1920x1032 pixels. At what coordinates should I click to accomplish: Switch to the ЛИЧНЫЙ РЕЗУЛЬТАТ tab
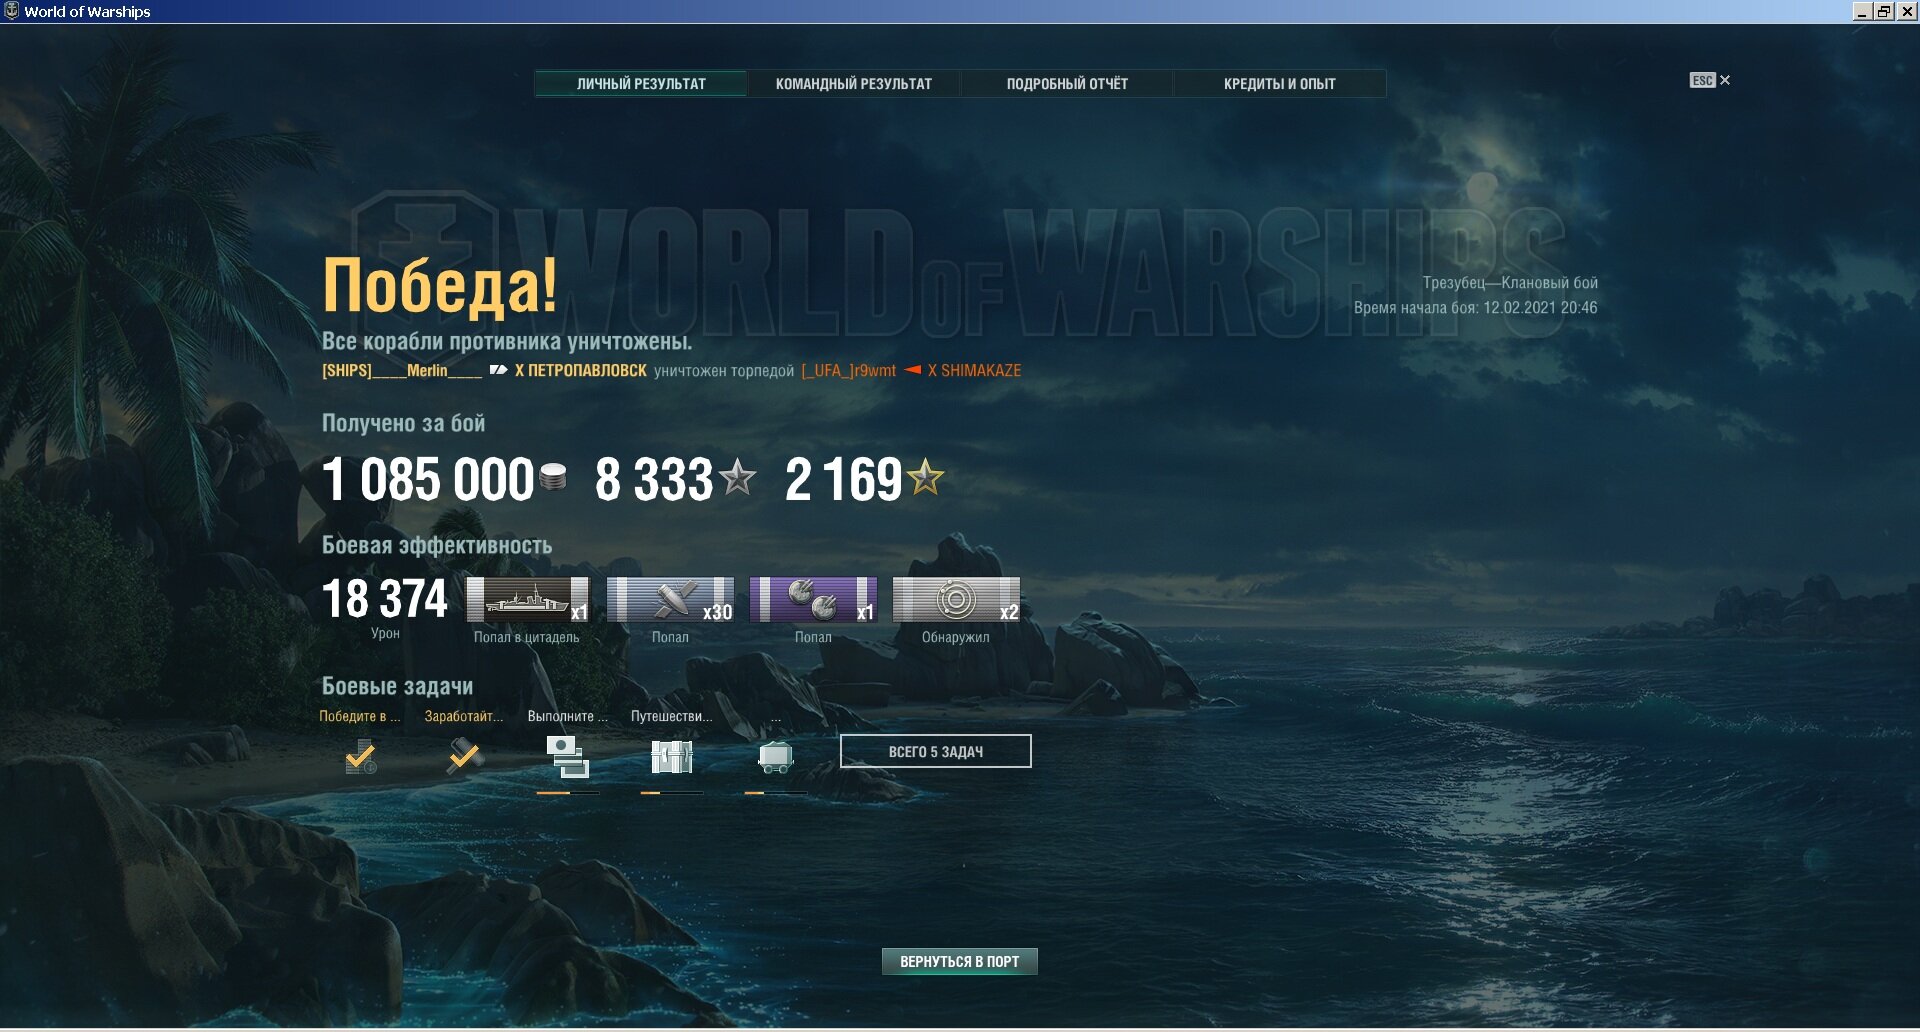(x=641, y=83)
